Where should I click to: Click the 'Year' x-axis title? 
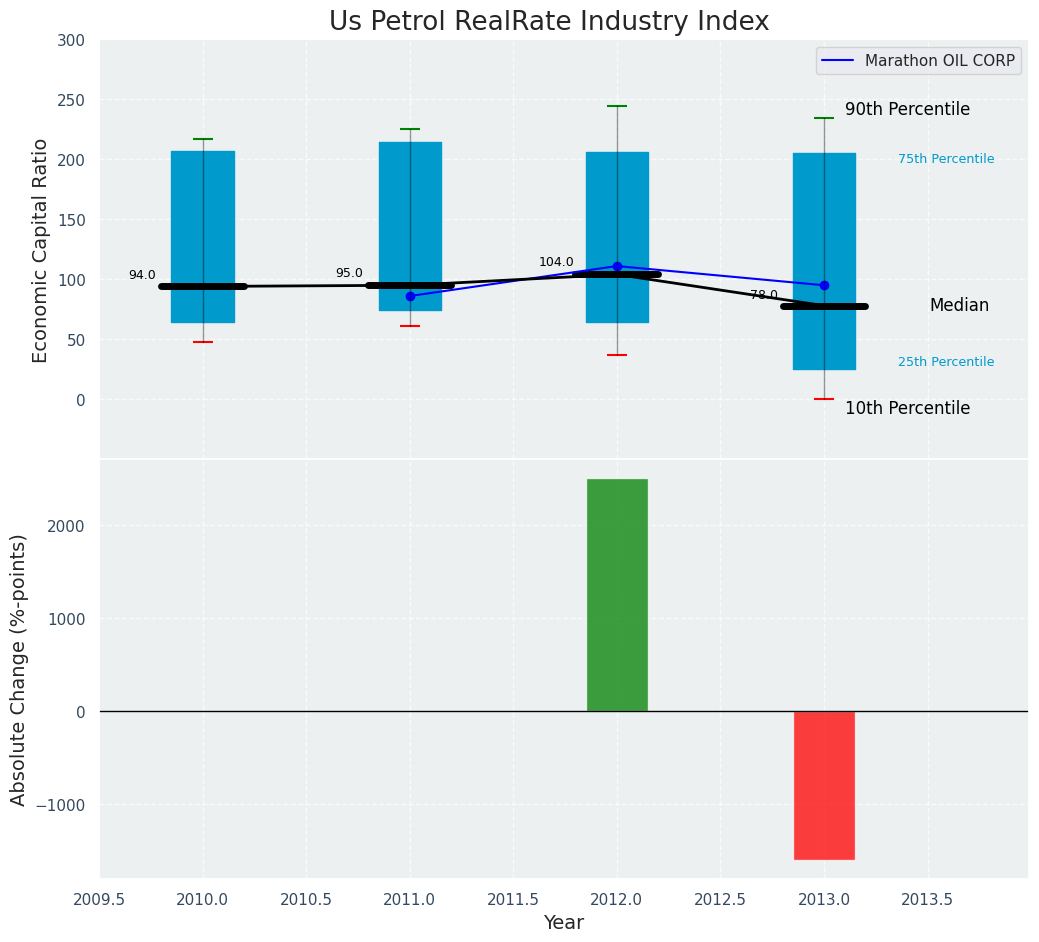pyautogui.click(x=563, y=923)
